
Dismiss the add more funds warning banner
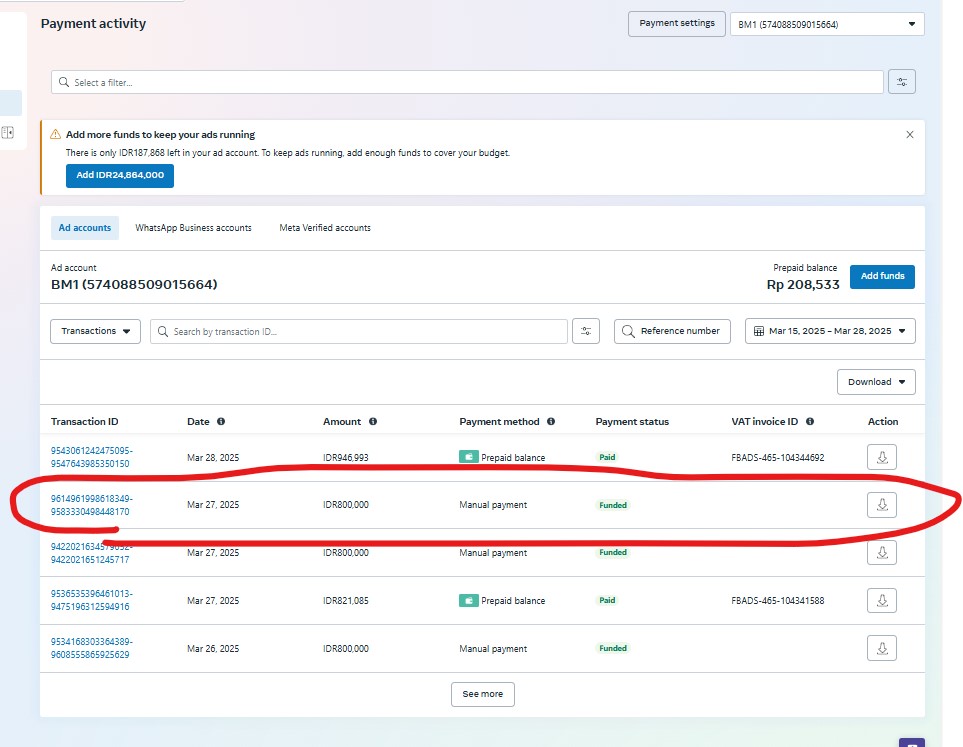pyautogui.click(x=909, y=134)
